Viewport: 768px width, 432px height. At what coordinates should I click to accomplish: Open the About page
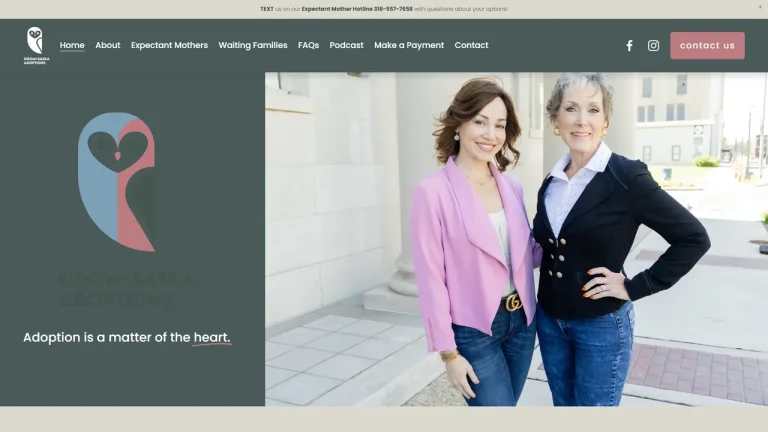108,45
